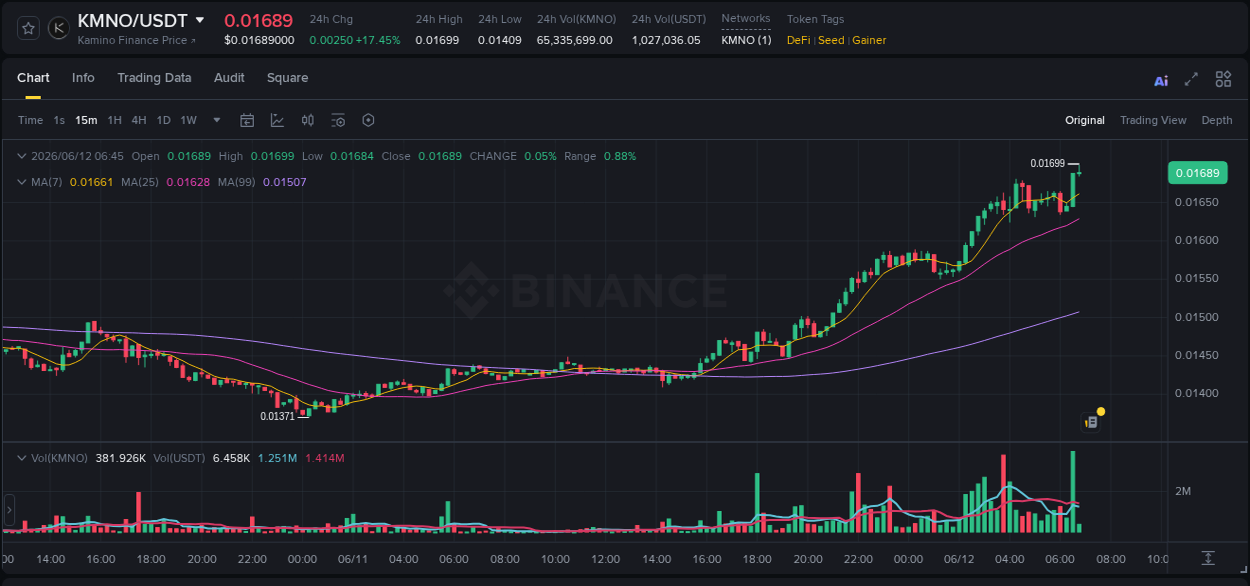Viewport: 1250px width, 586px height.
Task: Open the chart display settings icon
Action: [338, 120]
